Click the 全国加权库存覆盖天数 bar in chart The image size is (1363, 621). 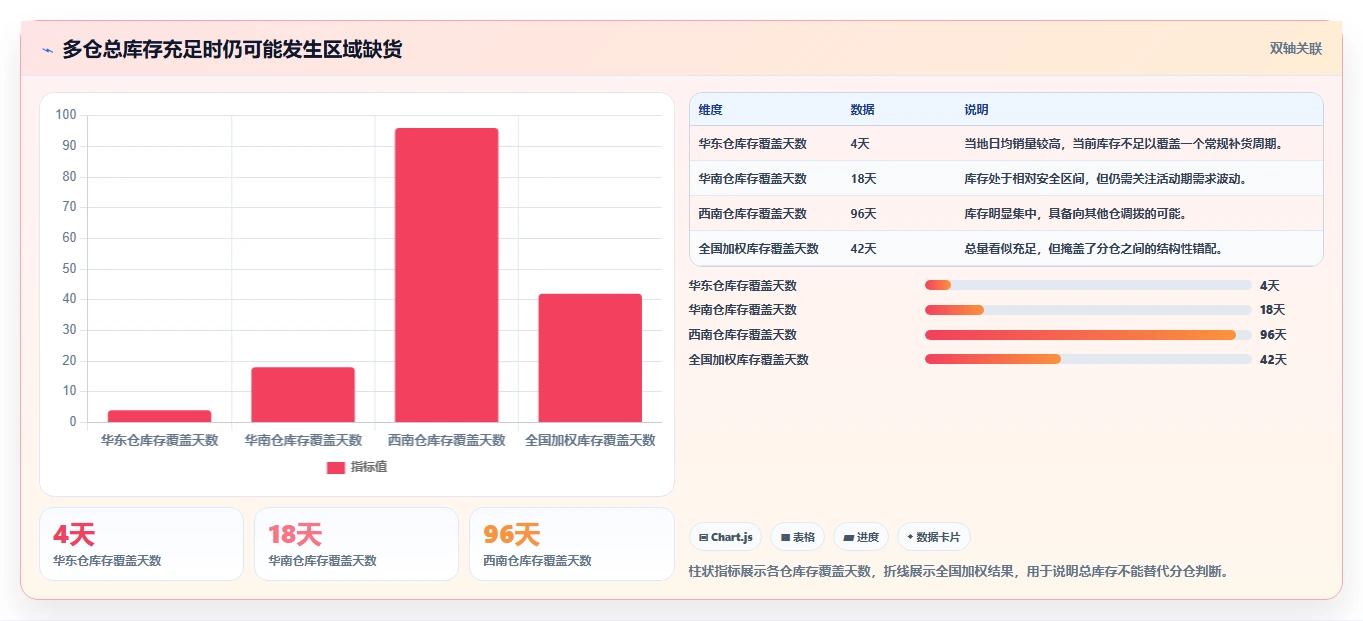[590, 358]
